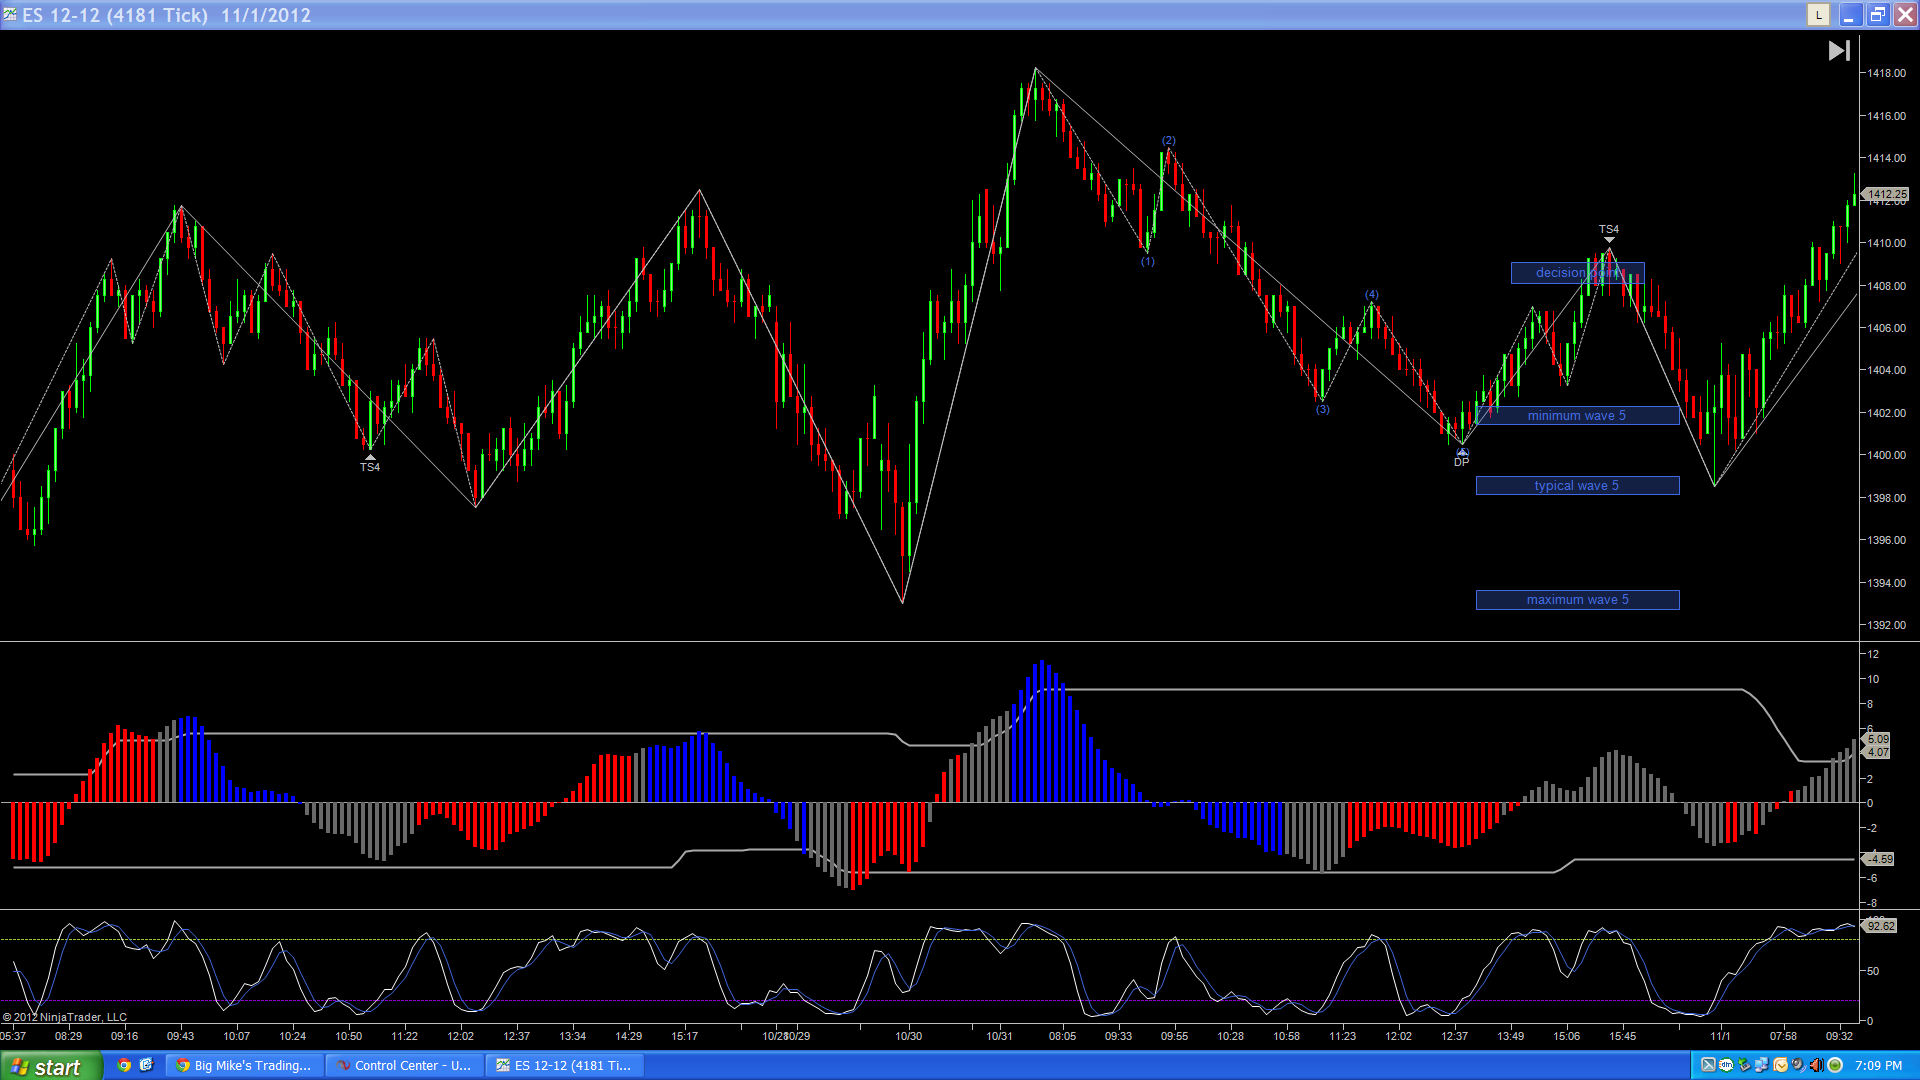The image size is (1920, 1080).
Task: Click the safely remove hardware tray icon
Action: 1744,1066
